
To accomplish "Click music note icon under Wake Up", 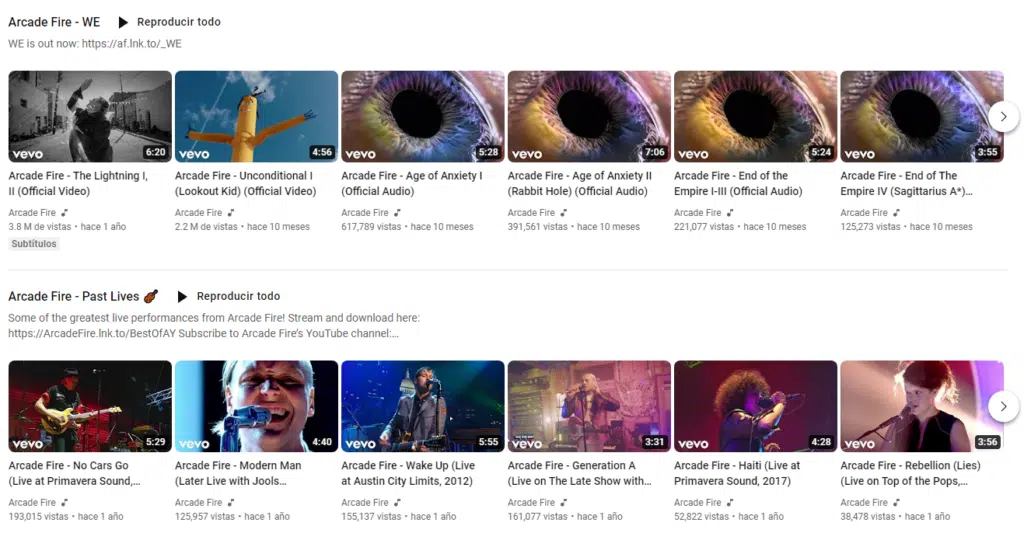I will point(398,503).
